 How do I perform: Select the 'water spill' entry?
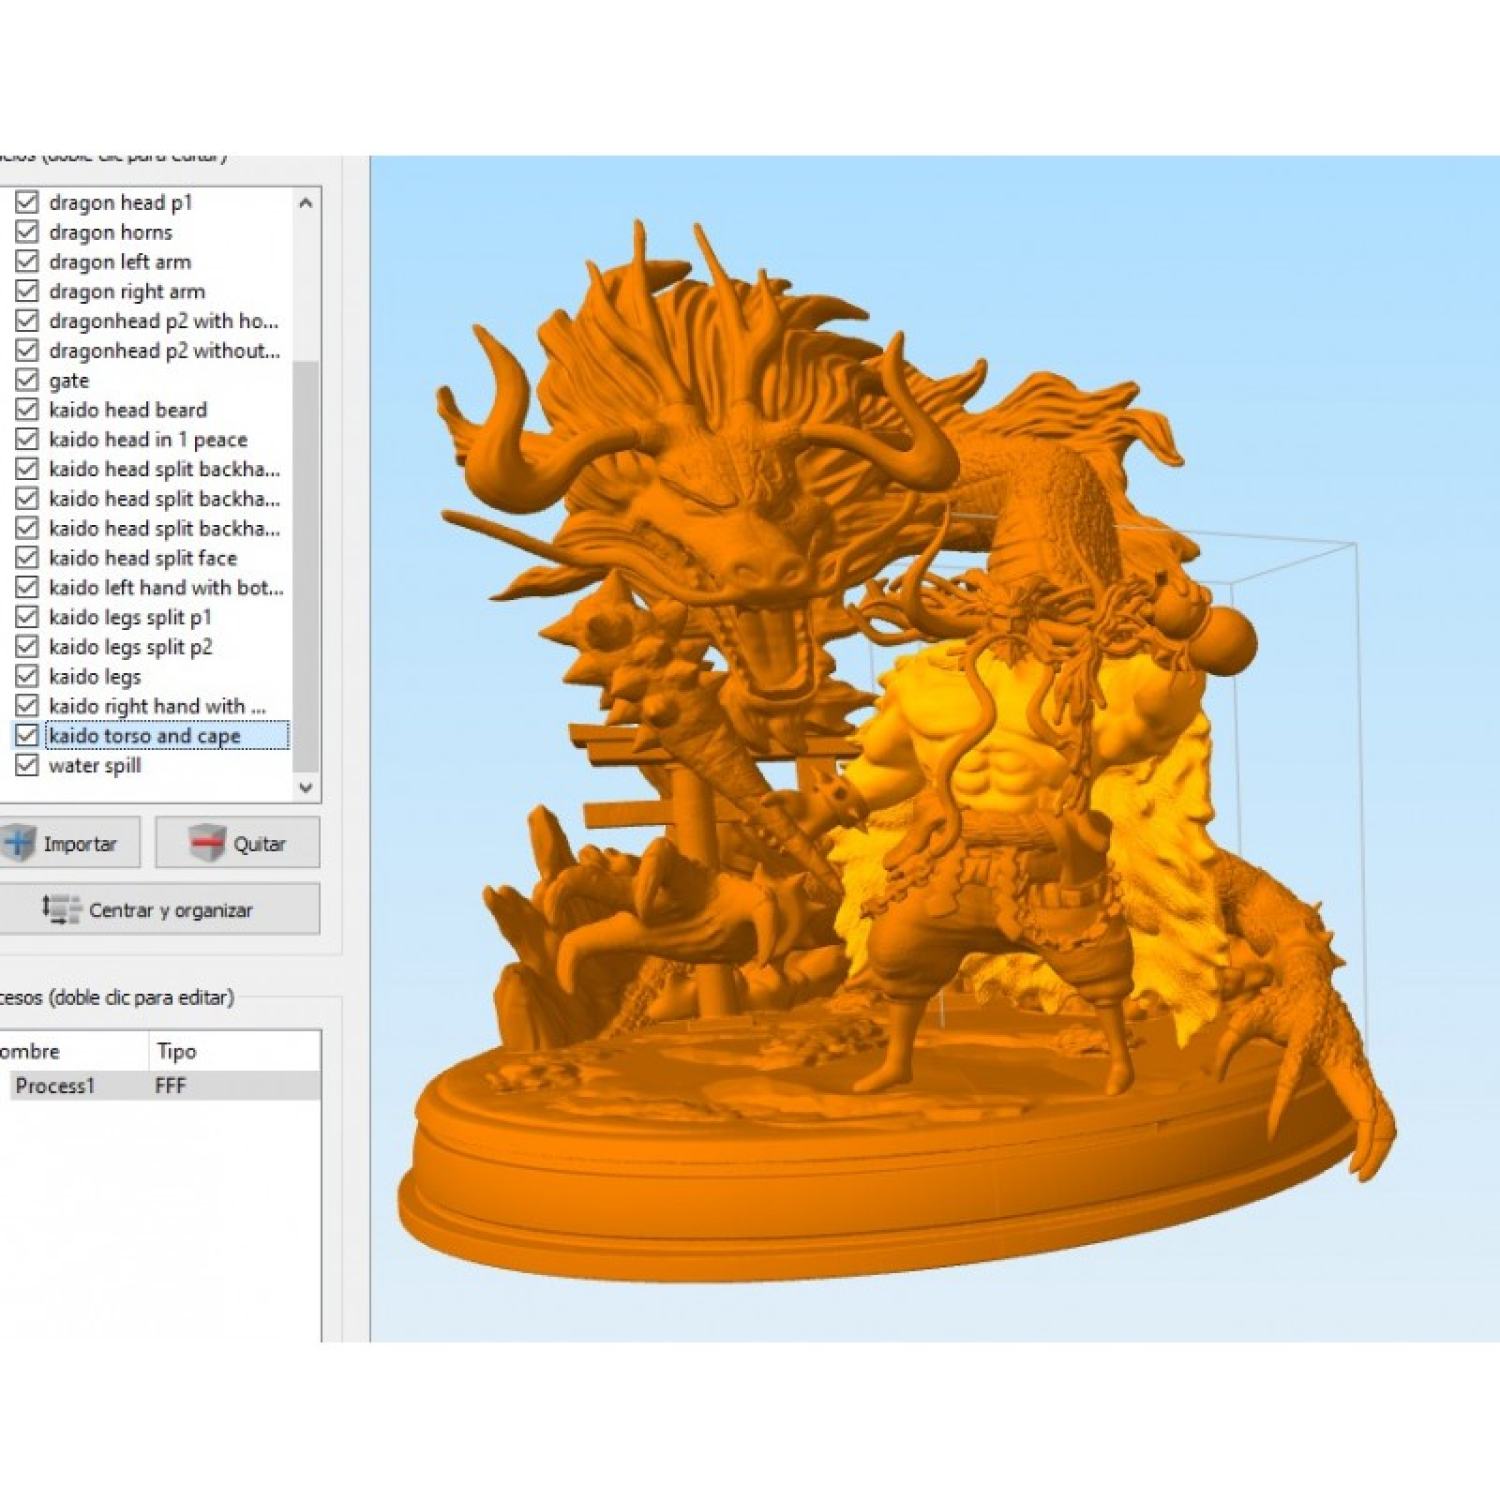(x=94, y=766)
